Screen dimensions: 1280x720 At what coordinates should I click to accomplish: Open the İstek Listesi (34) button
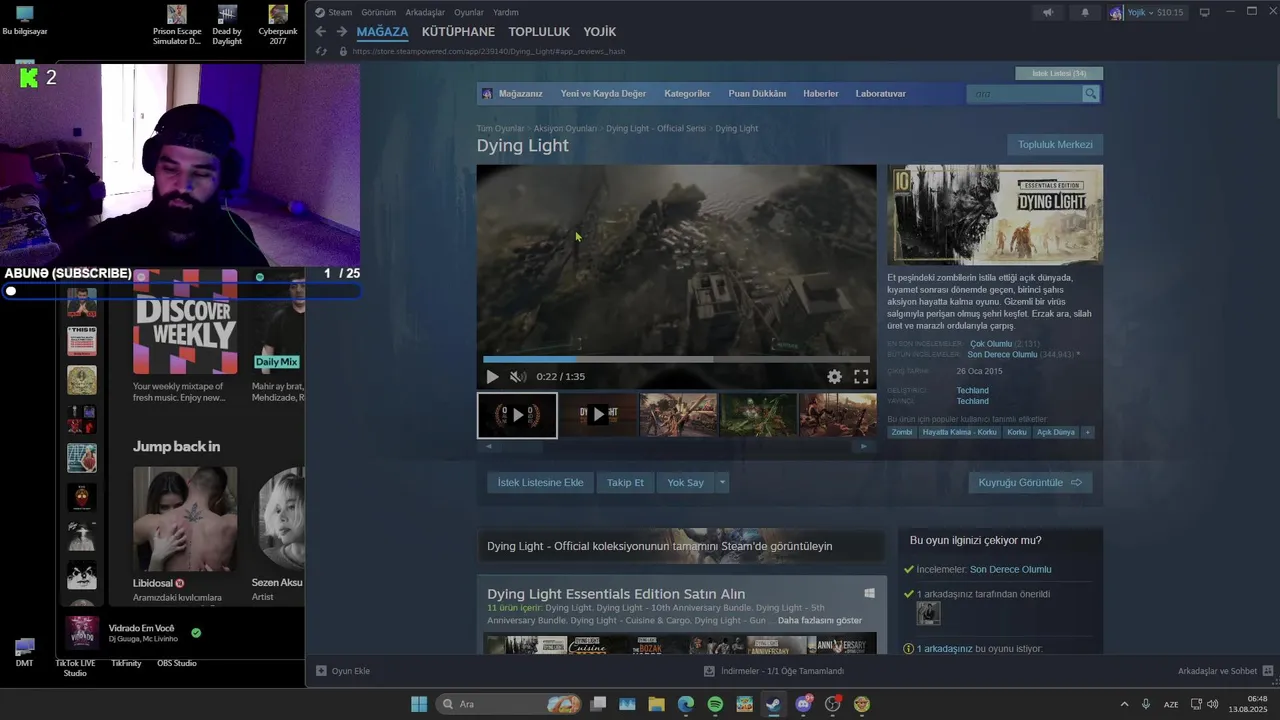coord(1059,73)
